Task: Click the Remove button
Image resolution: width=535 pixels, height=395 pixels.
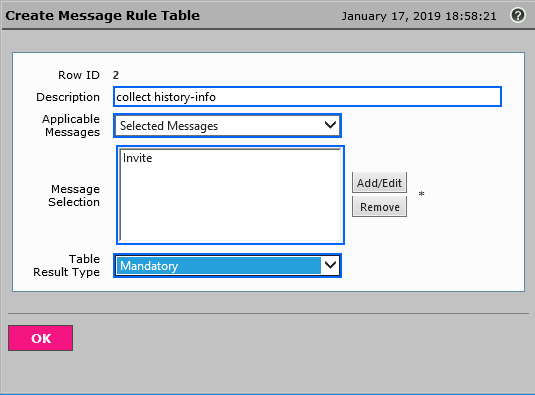Action: point(379,207)
